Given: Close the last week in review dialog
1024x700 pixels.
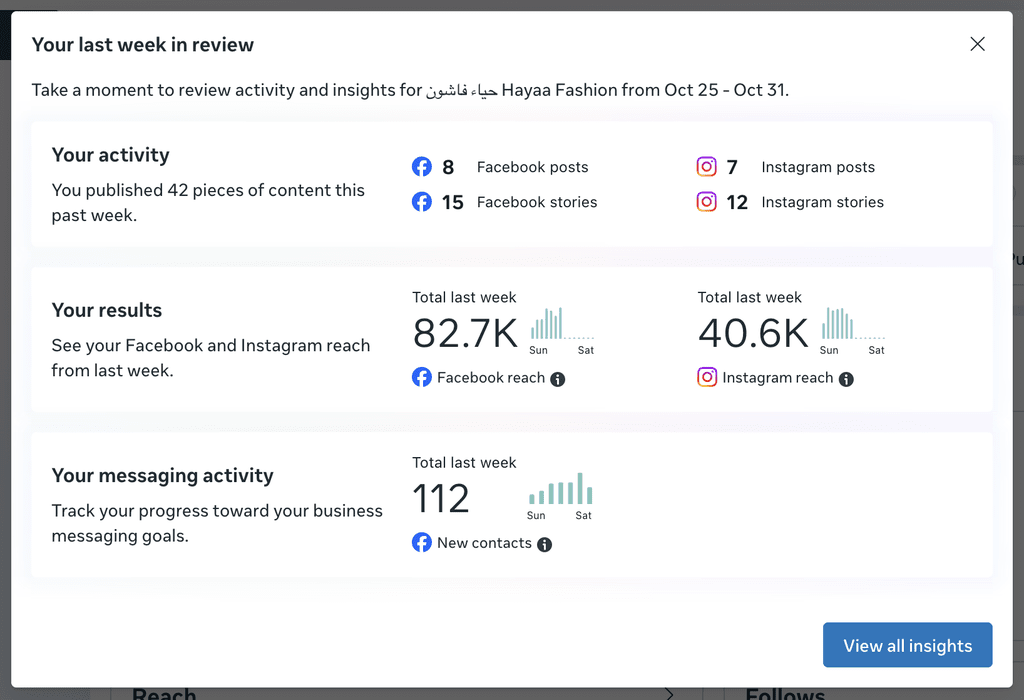Looking at the screenshot, I should [977, 44].
